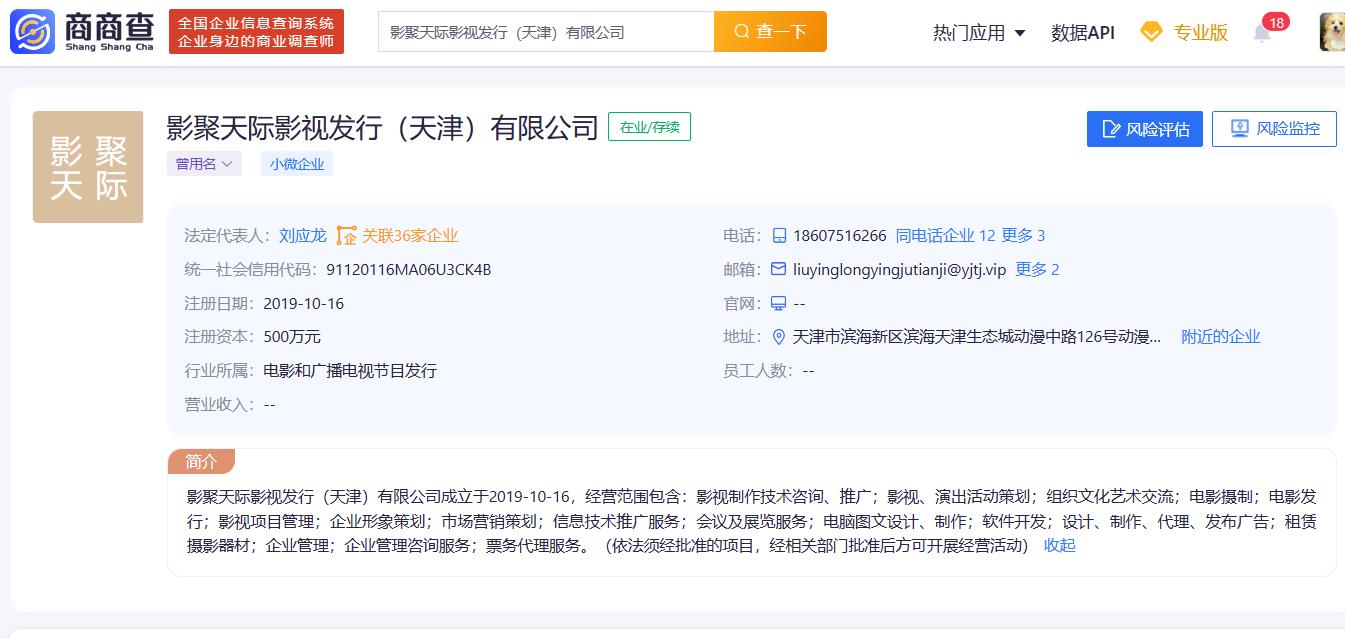Image resolution: width=1345 pixels, height=639 pixels.
Task: Click the notification bell icon
Action: [1262, 33]
